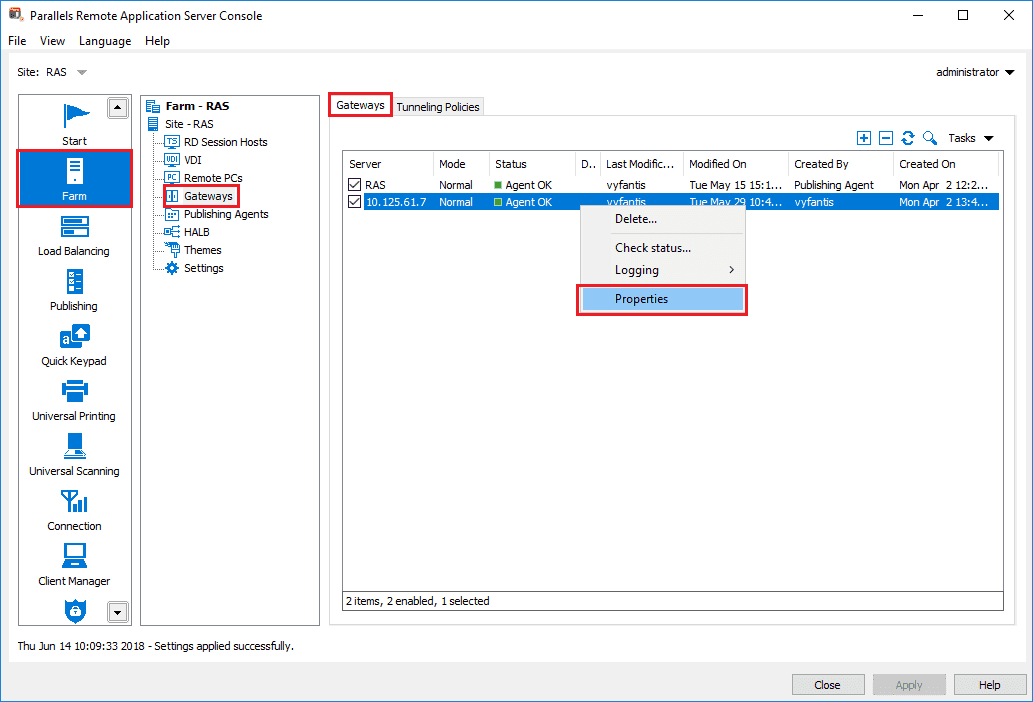
Task: Open the Publishing category icon
Action: (74, 281)
